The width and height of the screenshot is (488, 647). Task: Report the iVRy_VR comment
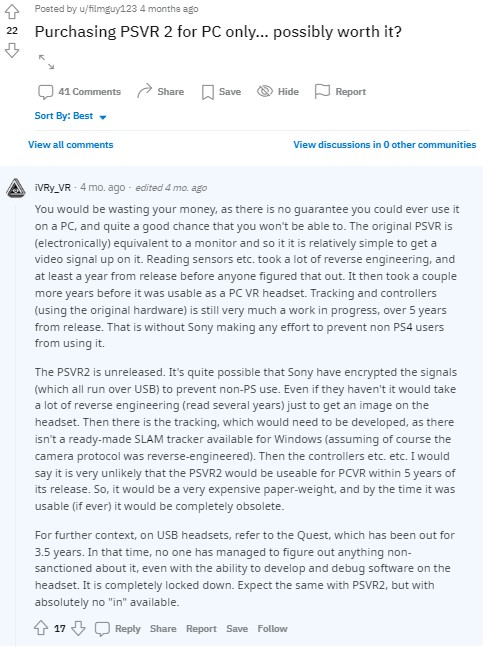(x=201, y=629)
